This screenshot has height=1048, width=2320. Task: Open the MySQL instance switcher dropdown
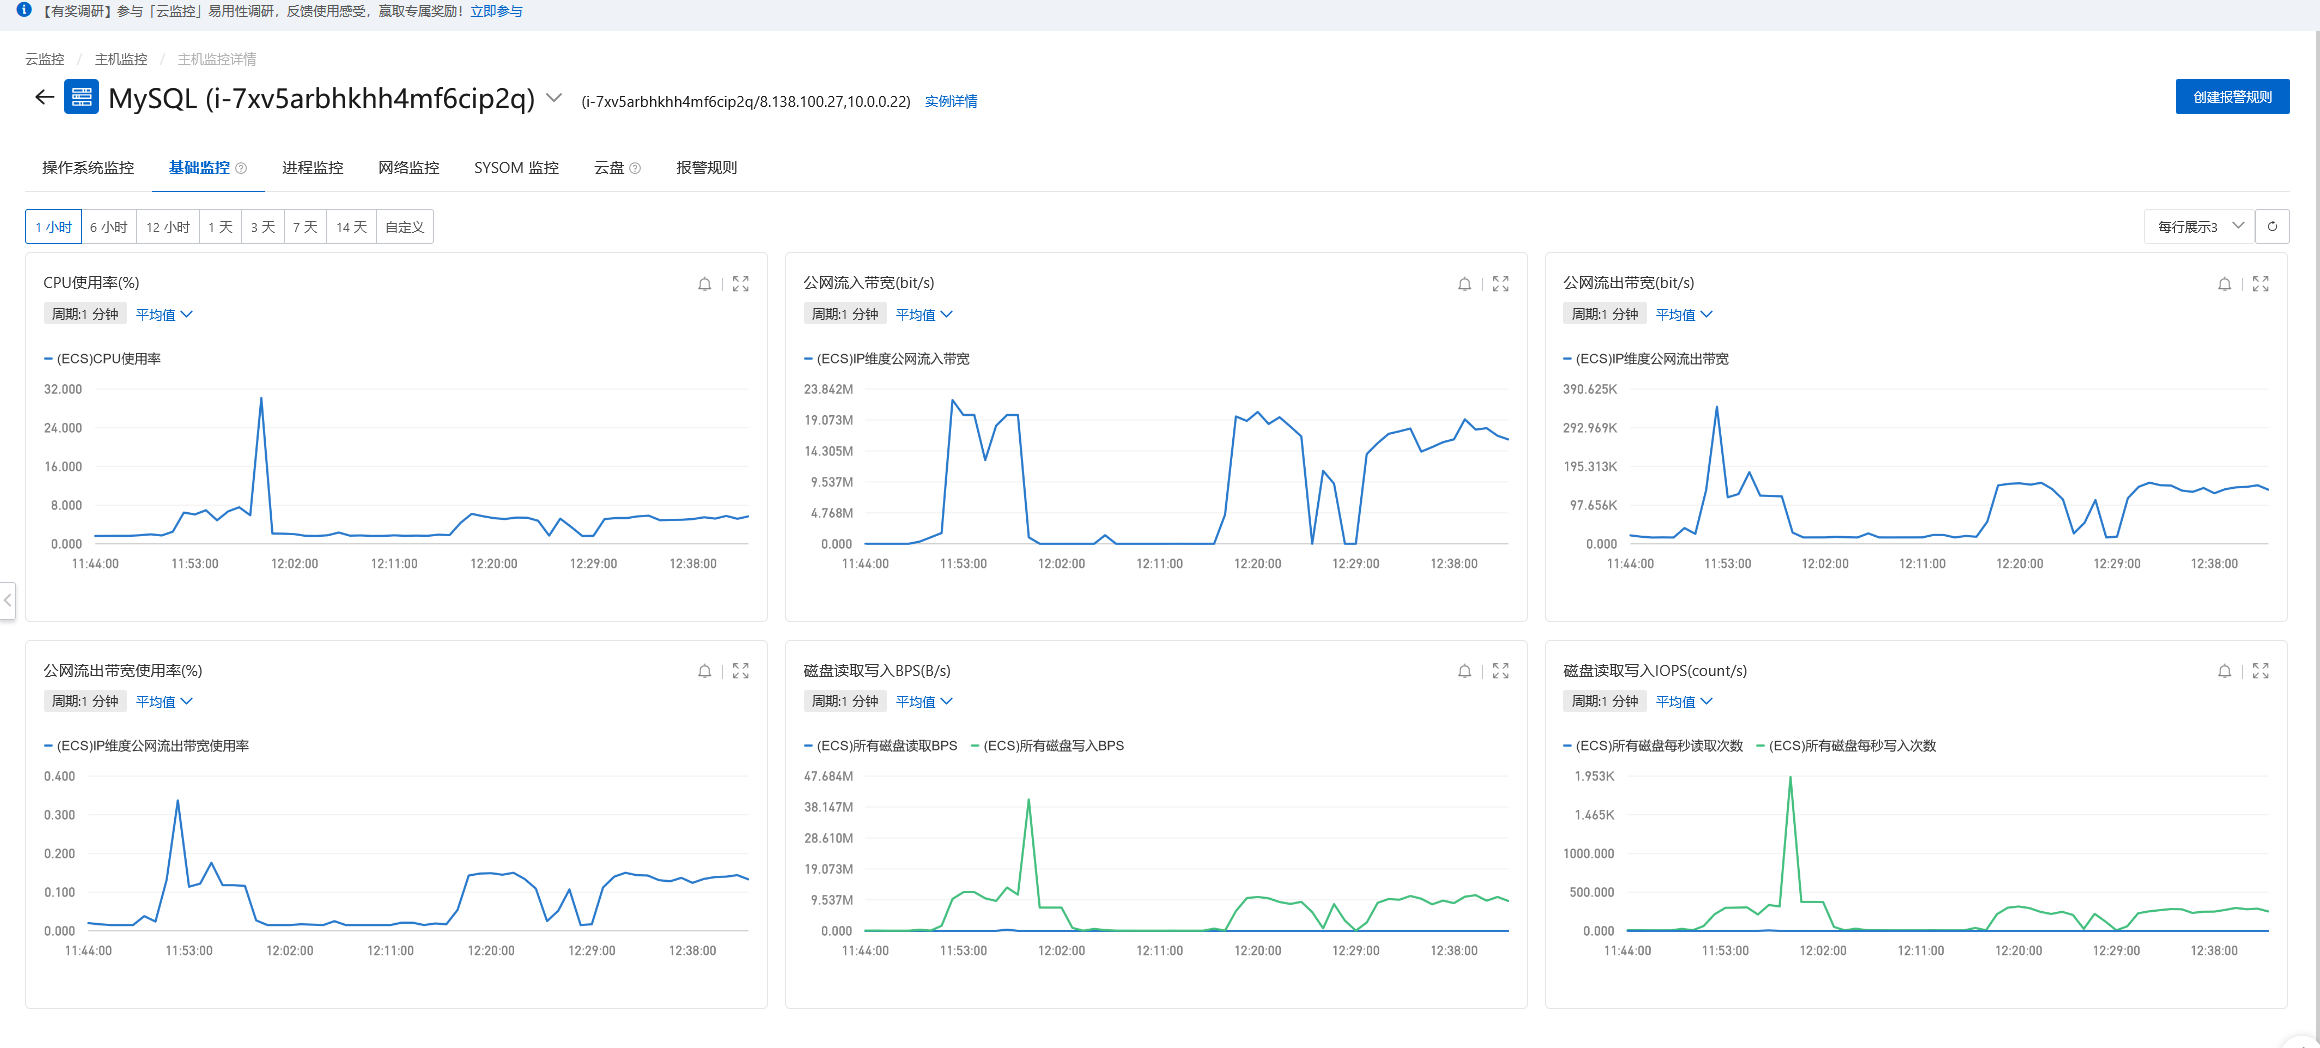click(554, 98)
